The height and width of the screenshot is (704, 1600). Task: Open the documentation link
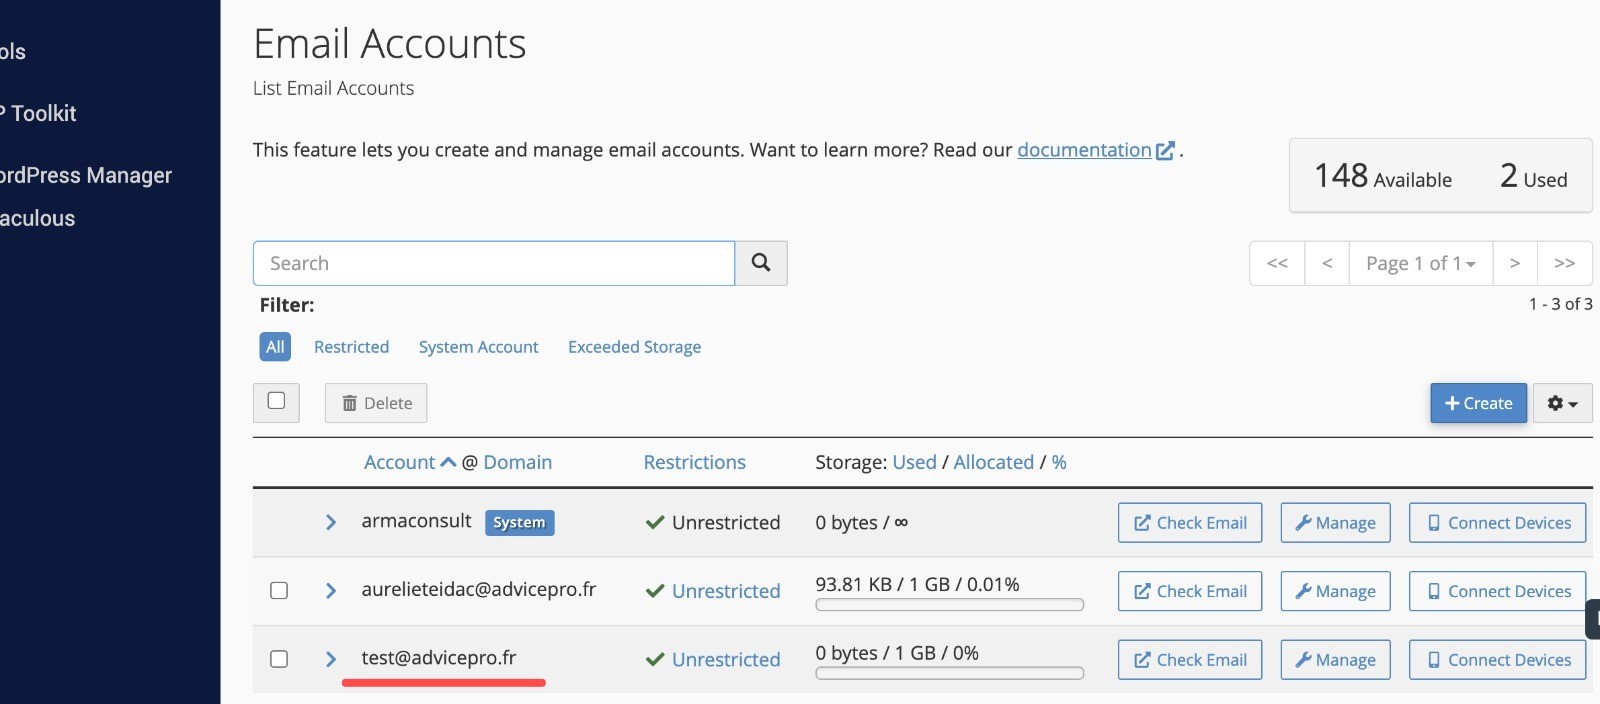(1084, 150)
